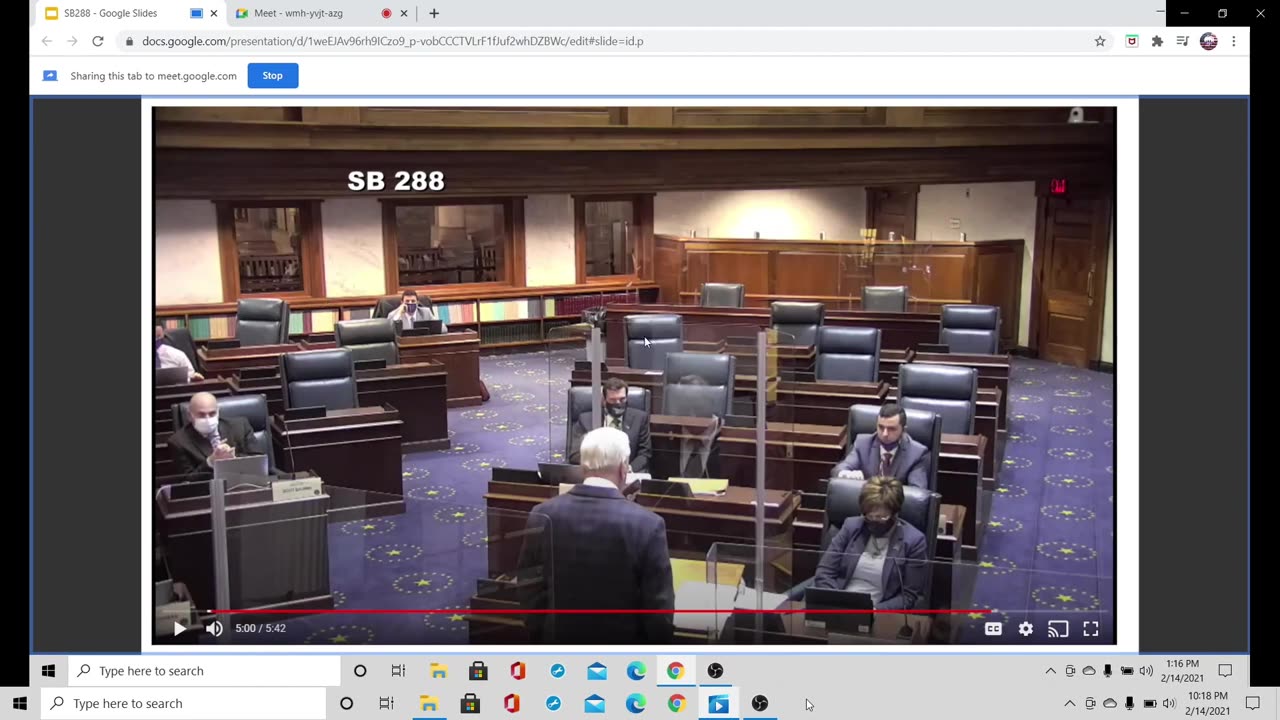Open volume control beside the 10:18 PM clock
This screenshot has height=720, width=1280.
pos(1168,704)
